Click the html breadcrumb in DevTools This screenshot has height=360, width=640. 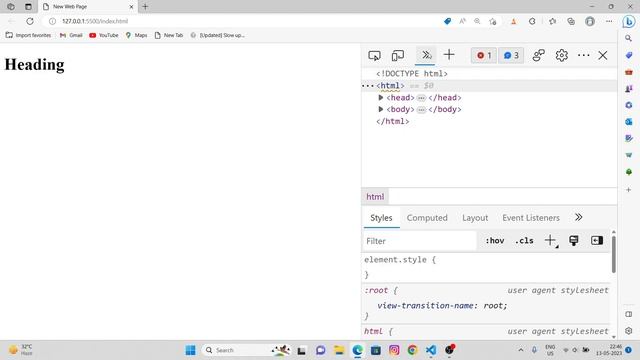click(375, 197)
